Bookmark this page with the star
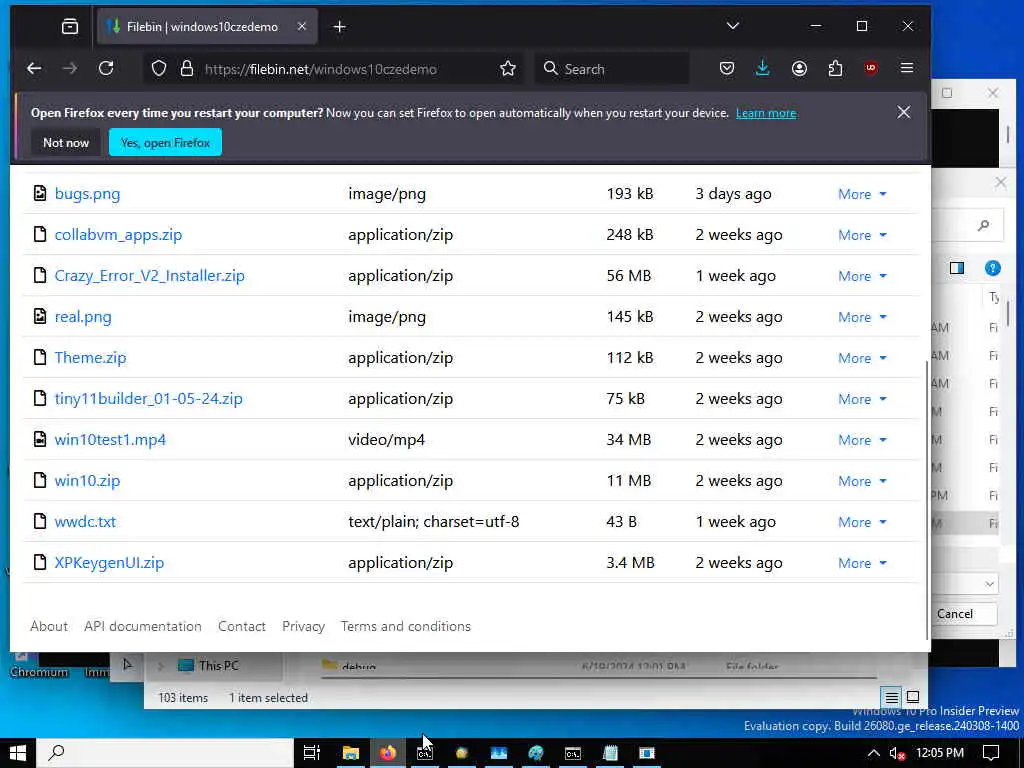1024x768 pixels. click(507, 69)
